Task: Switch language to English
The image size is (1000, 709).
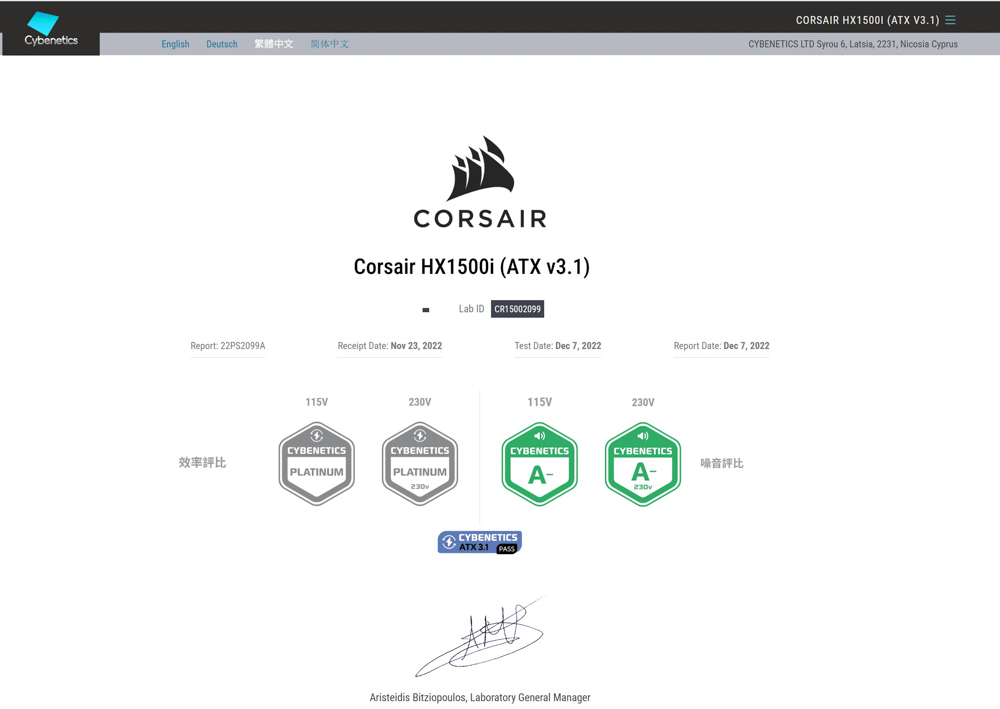Action: 175,44
